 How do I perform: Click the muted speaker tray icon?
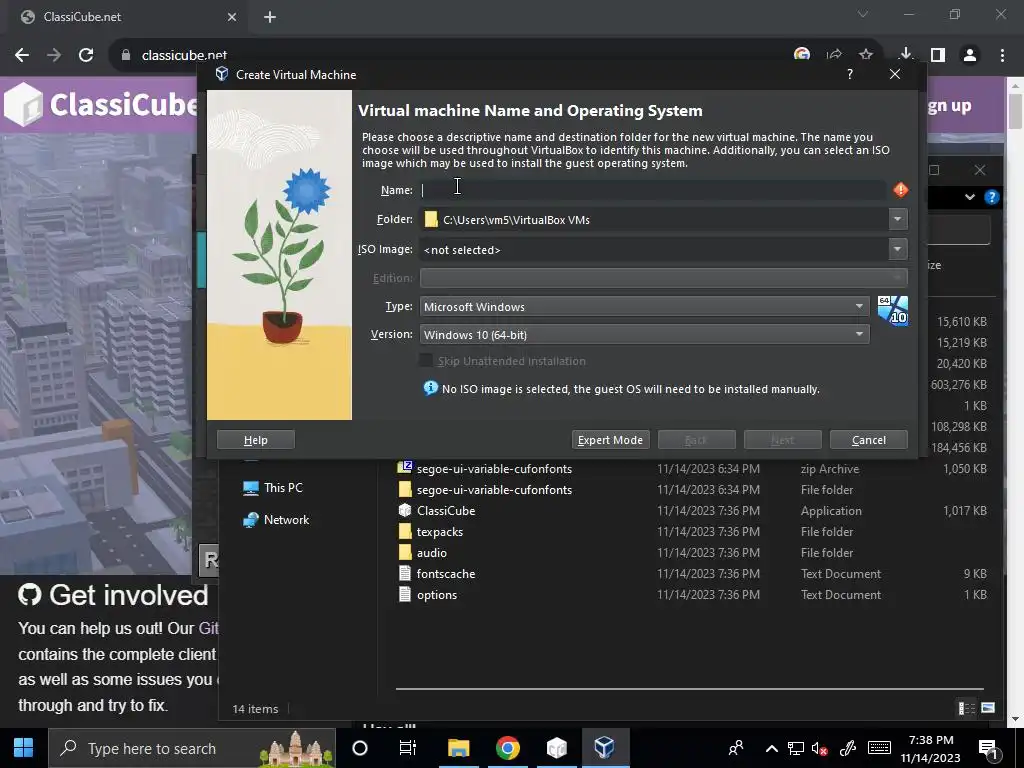[x=820, y=748]
